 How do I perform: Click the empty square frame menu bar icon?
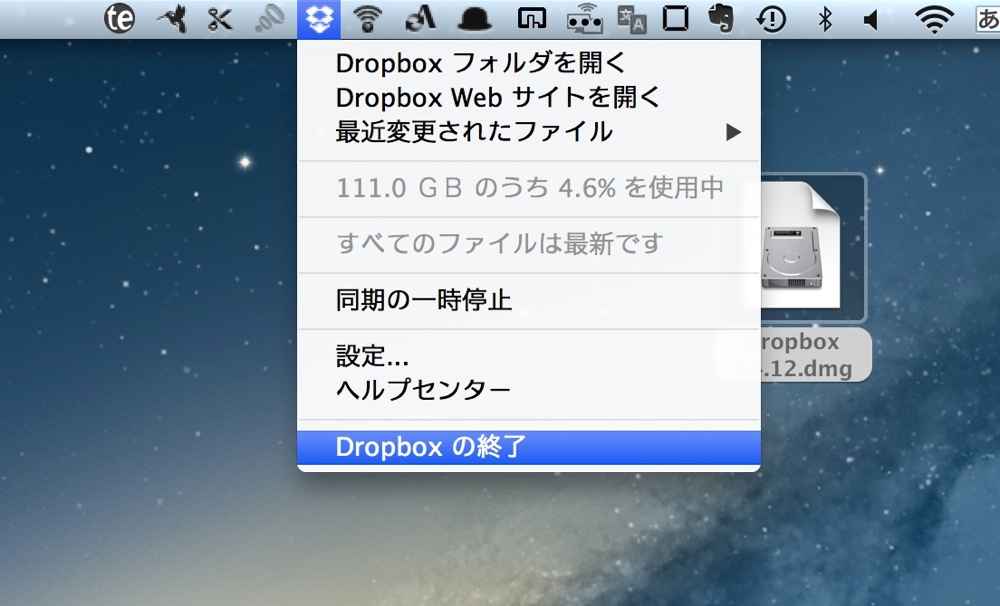coord(675,19)
